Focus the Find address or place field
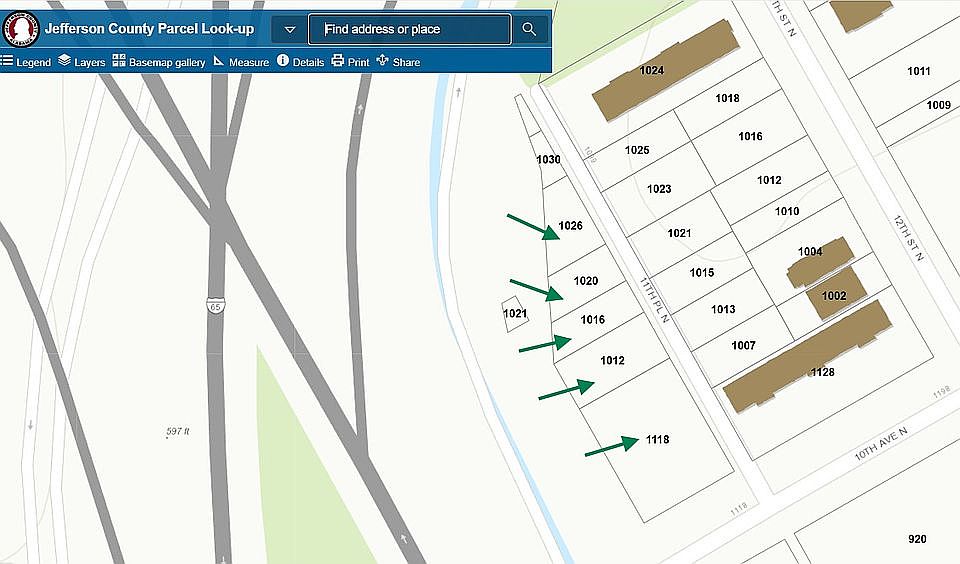 click(x=409, y=29)
